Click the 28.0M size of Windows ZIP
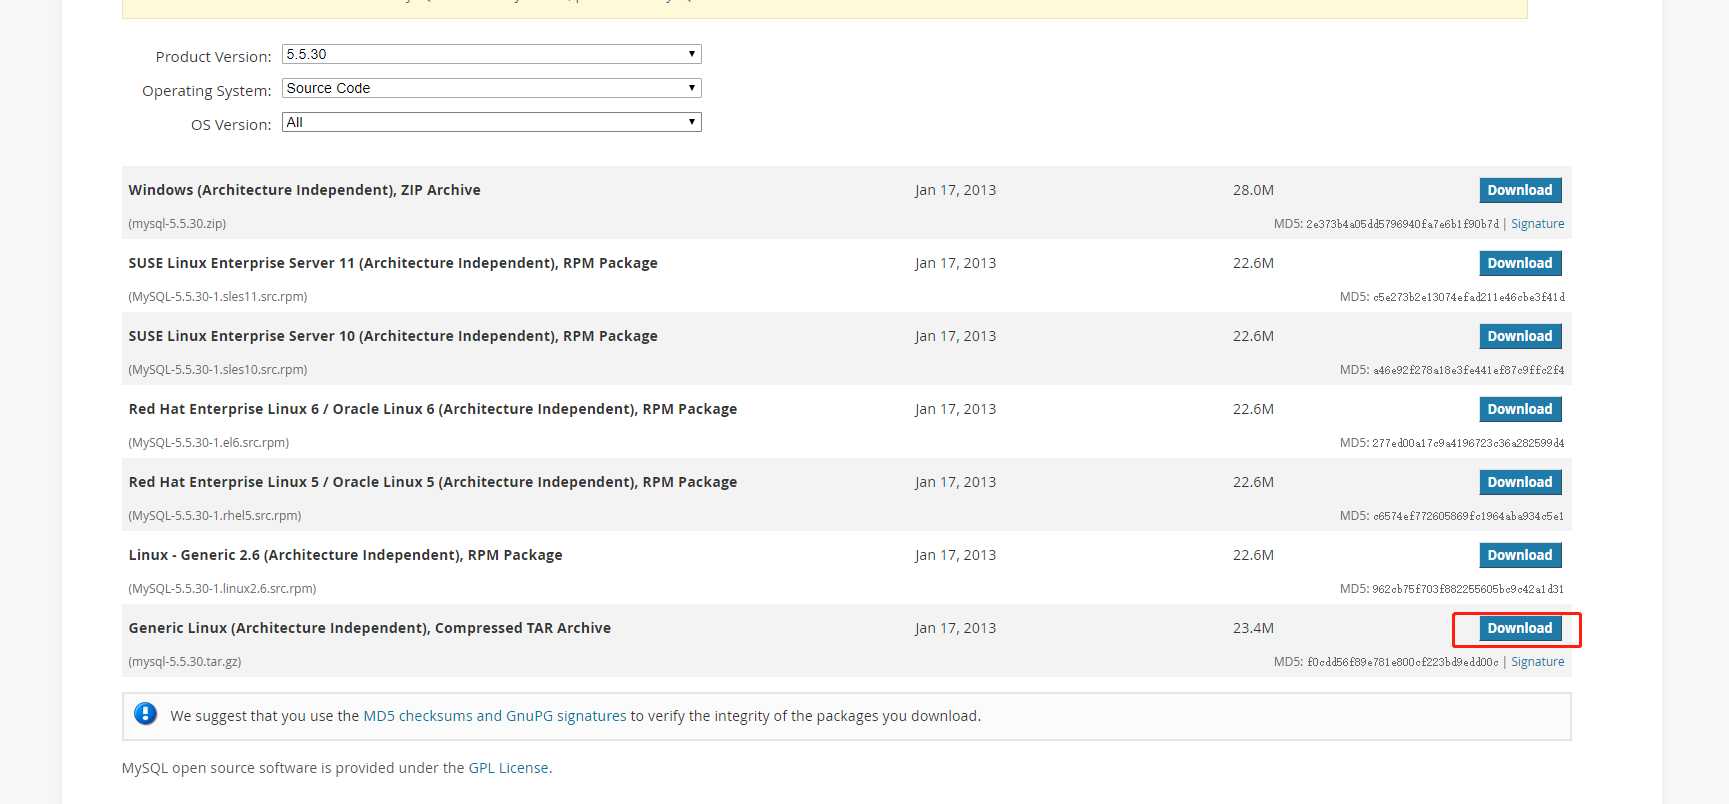The height and width of the screenshot is (804, 1729). (x=1253, y=190)
